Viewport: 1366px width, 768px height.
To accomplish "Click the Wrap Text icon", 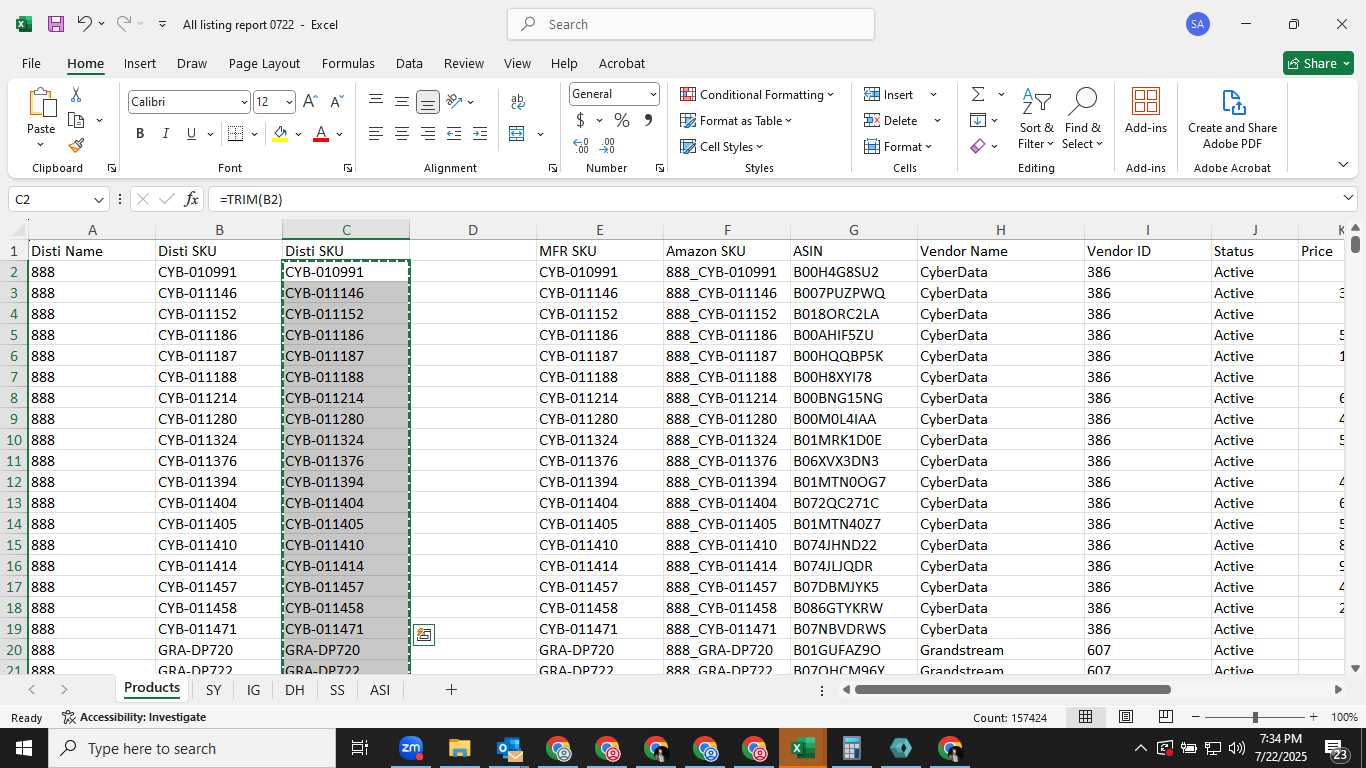I will pyautogui.click(x=518, y=102).
